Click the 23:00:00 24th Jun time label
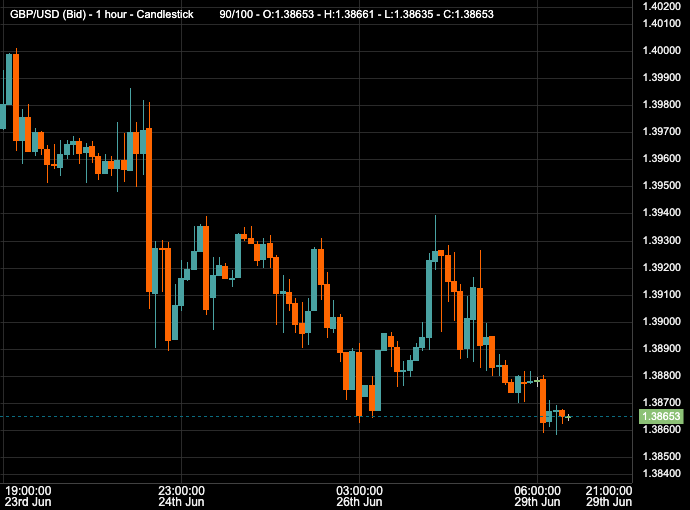This screenshot has height=510, width=690. [181, 496]
